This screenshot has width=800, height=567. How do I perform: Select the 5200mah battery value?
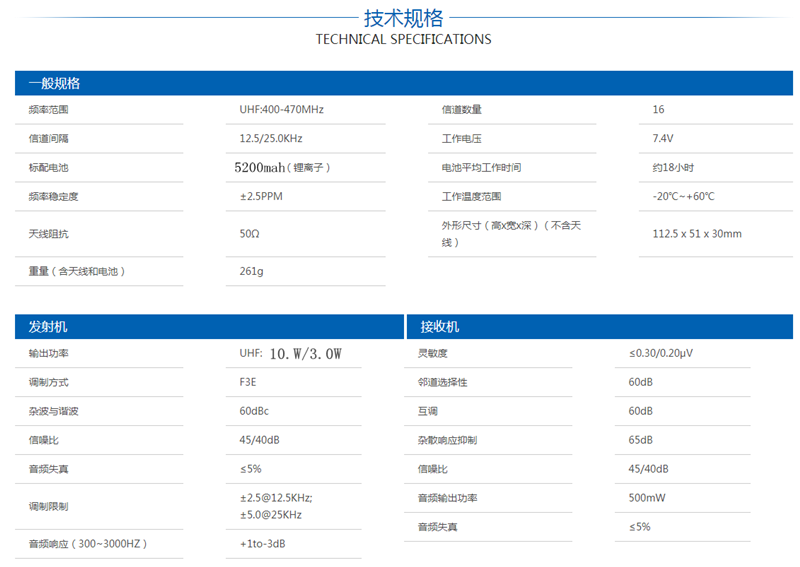point(282,167)
